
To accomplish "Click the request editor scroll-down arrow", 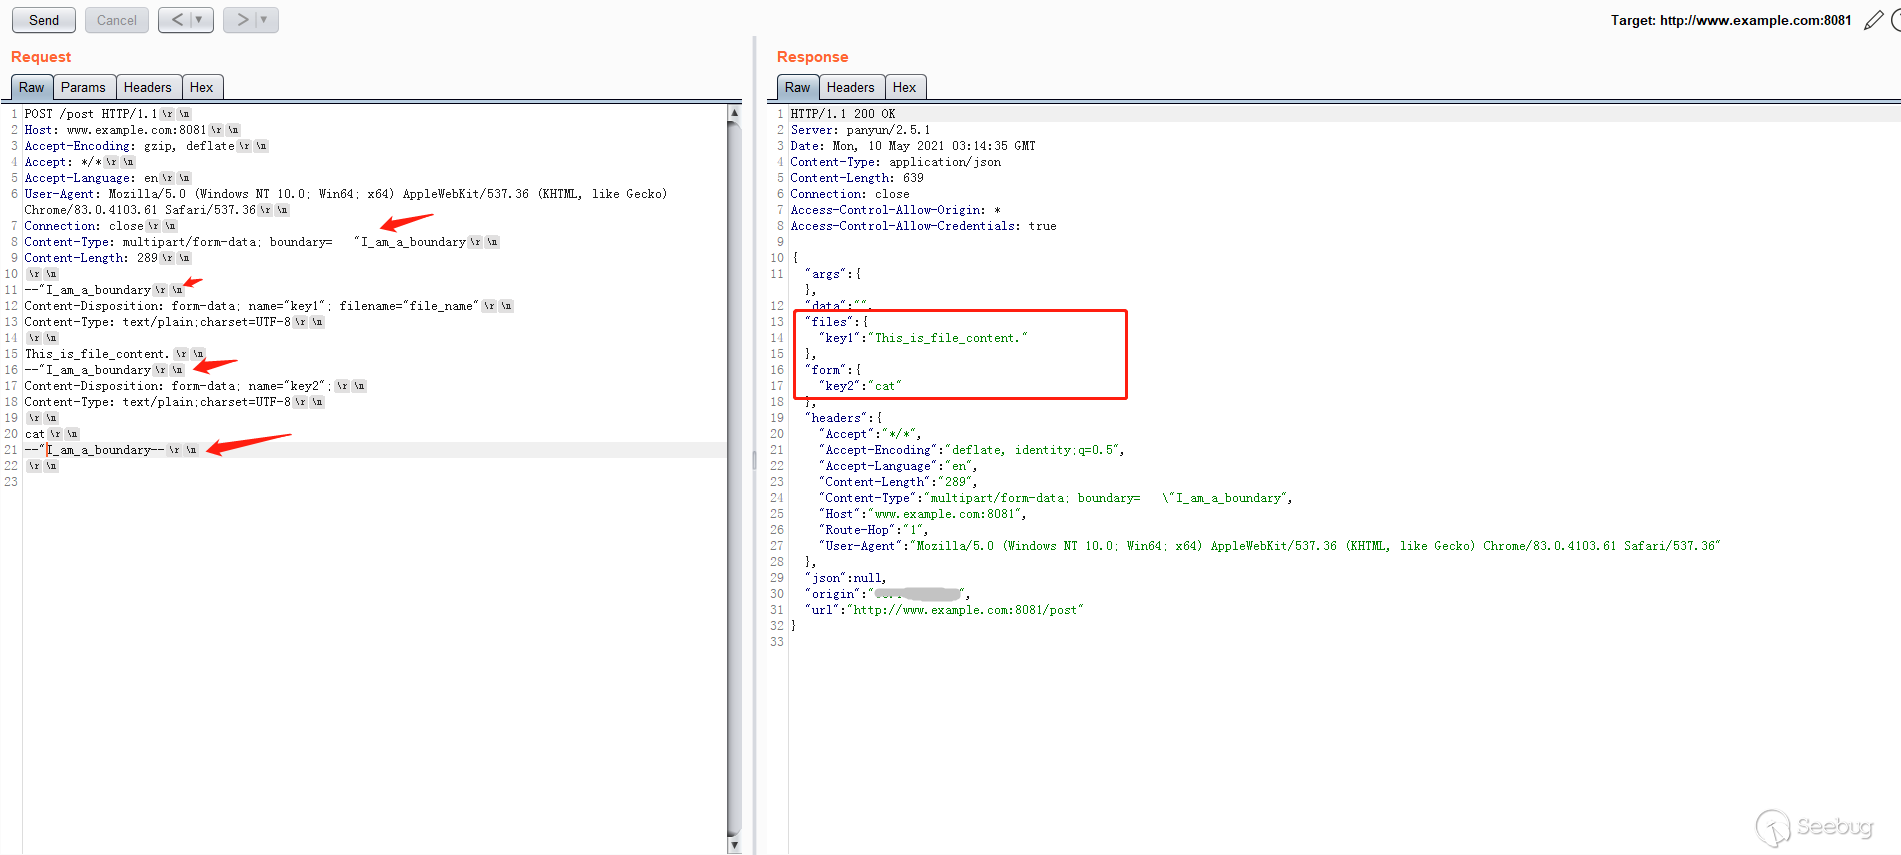I will pos(734,846).
